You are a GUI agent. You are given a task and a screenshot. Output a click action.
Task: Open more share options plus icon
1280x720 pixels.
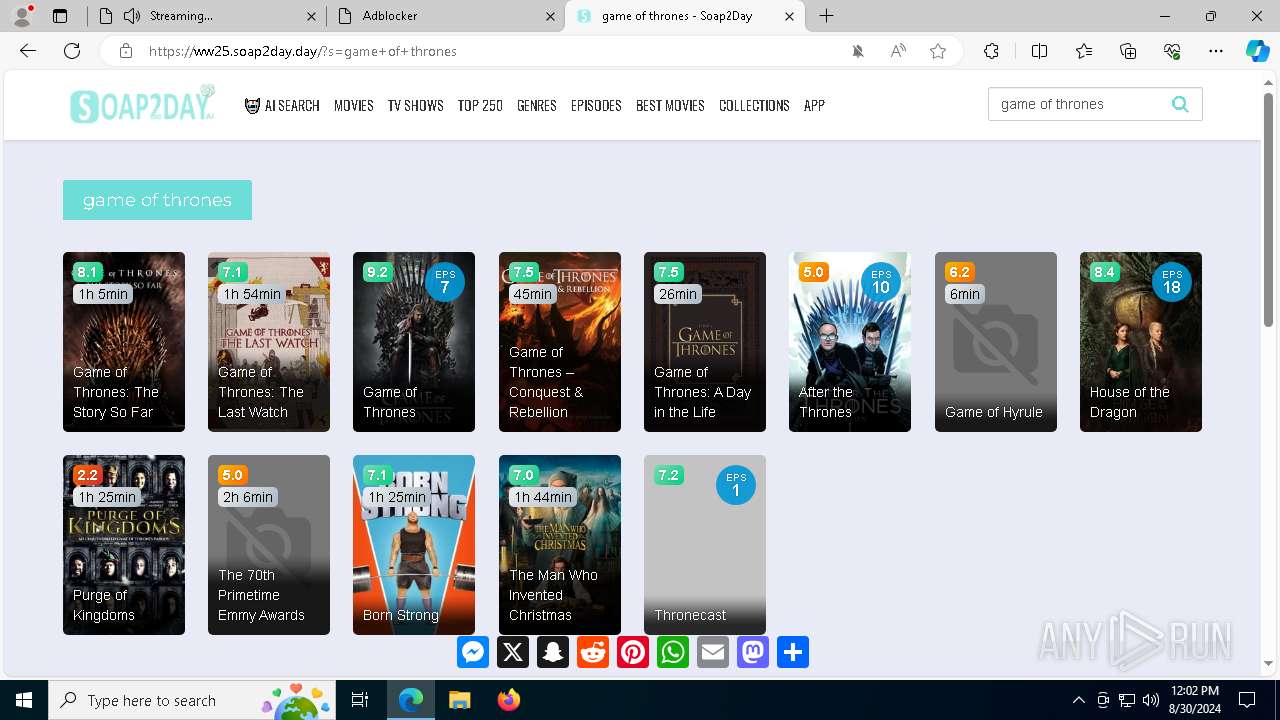point(793,652)
